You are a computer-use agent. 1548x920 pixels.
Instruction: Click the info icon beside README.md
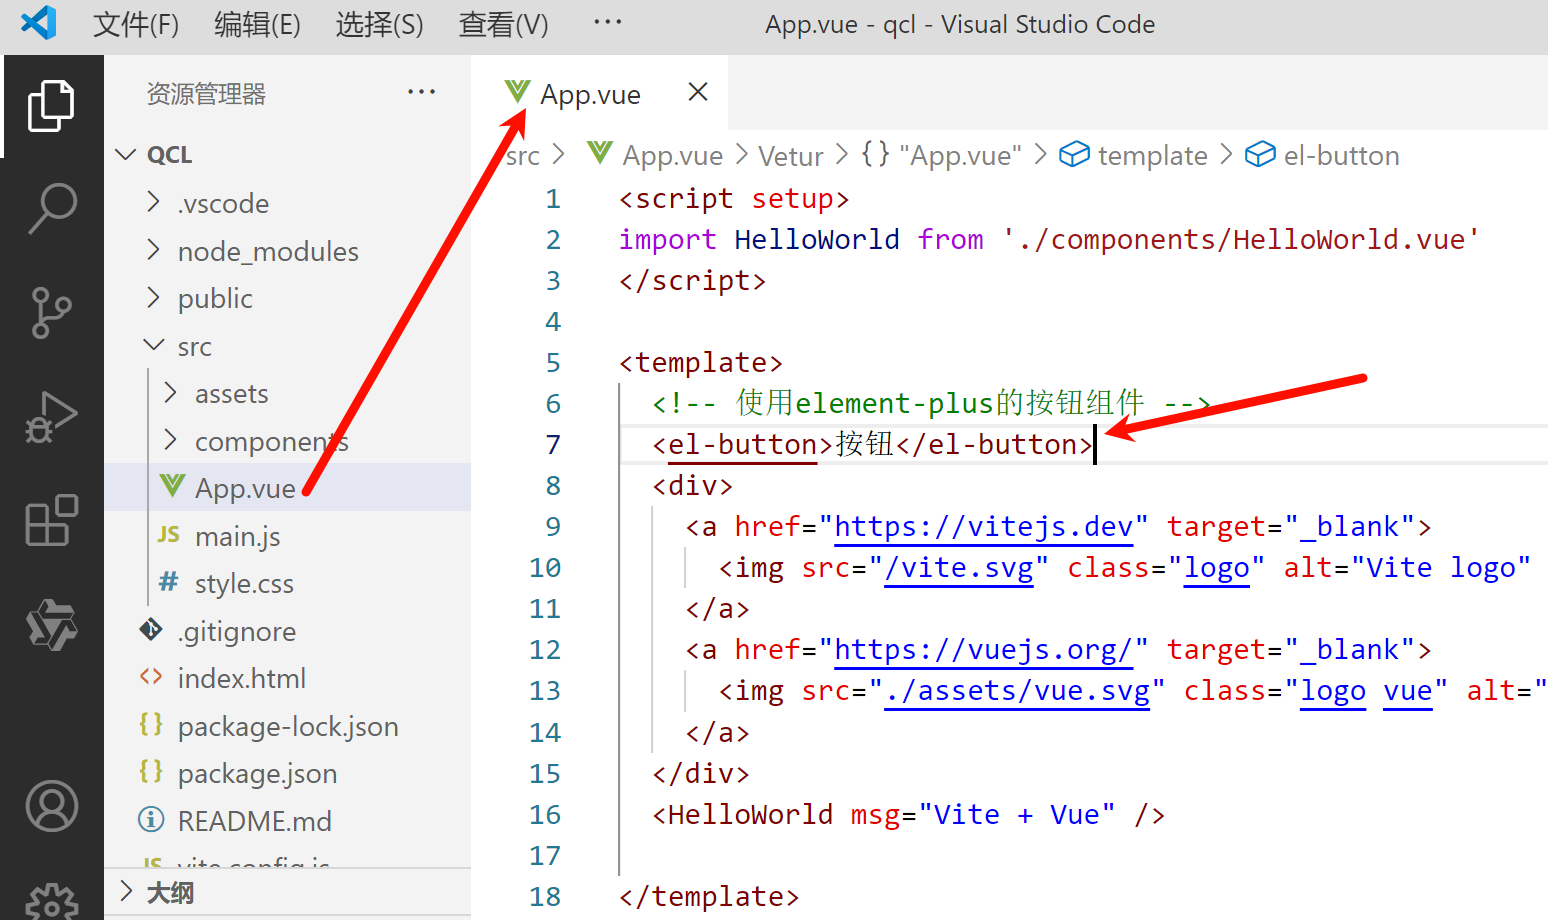[x=151, y=819]
